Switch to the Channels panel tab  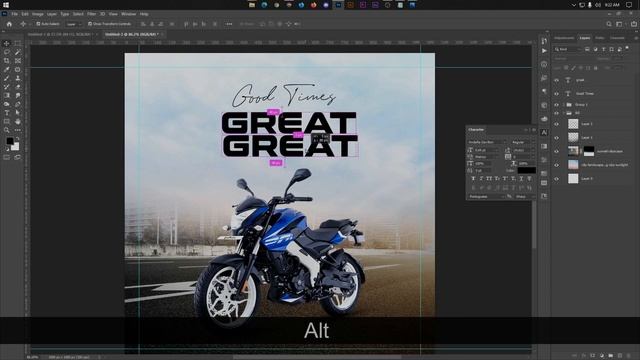[x=617, y=38]
